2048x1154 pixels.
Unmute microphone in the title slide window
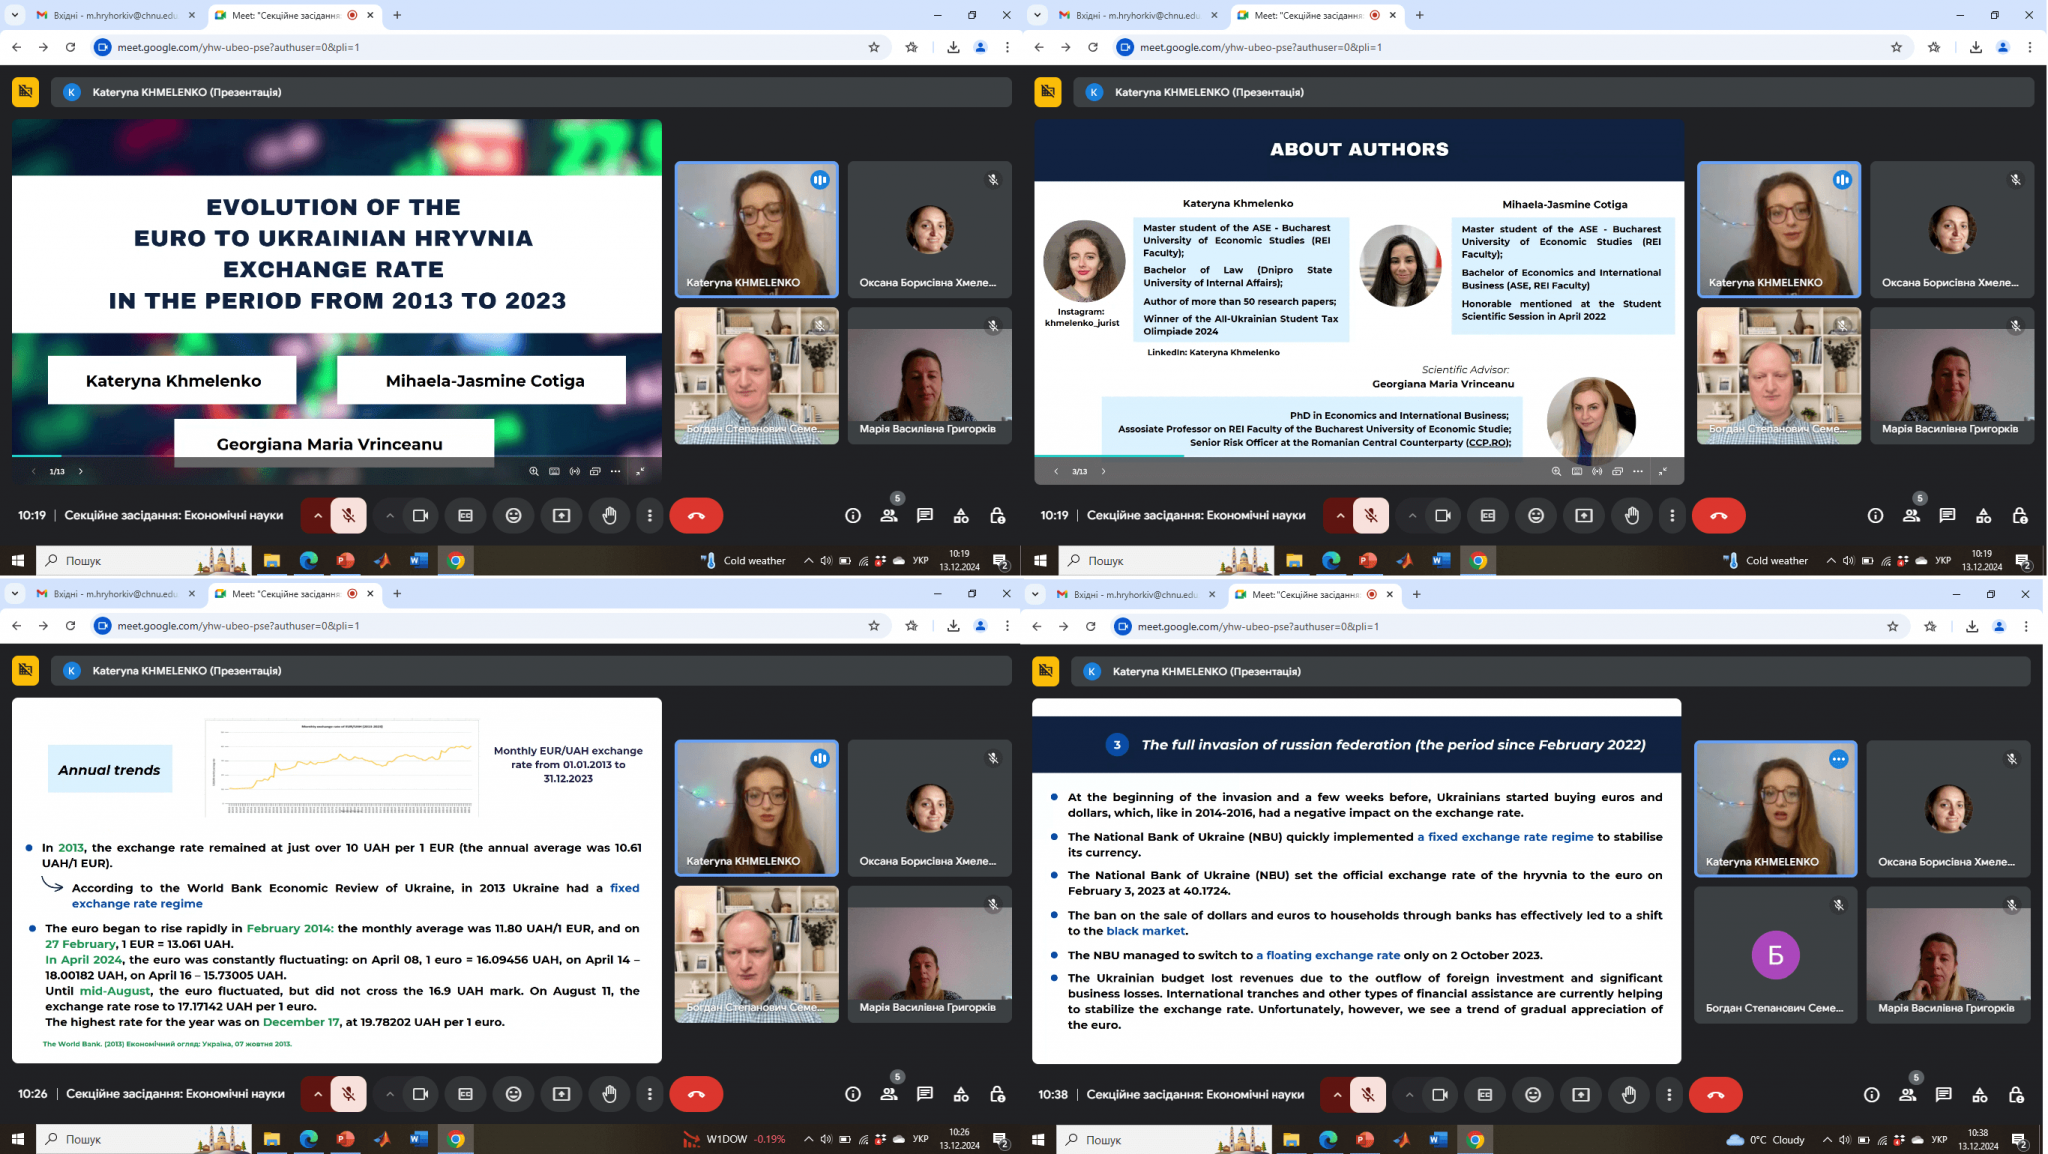(x=349, y=516)
